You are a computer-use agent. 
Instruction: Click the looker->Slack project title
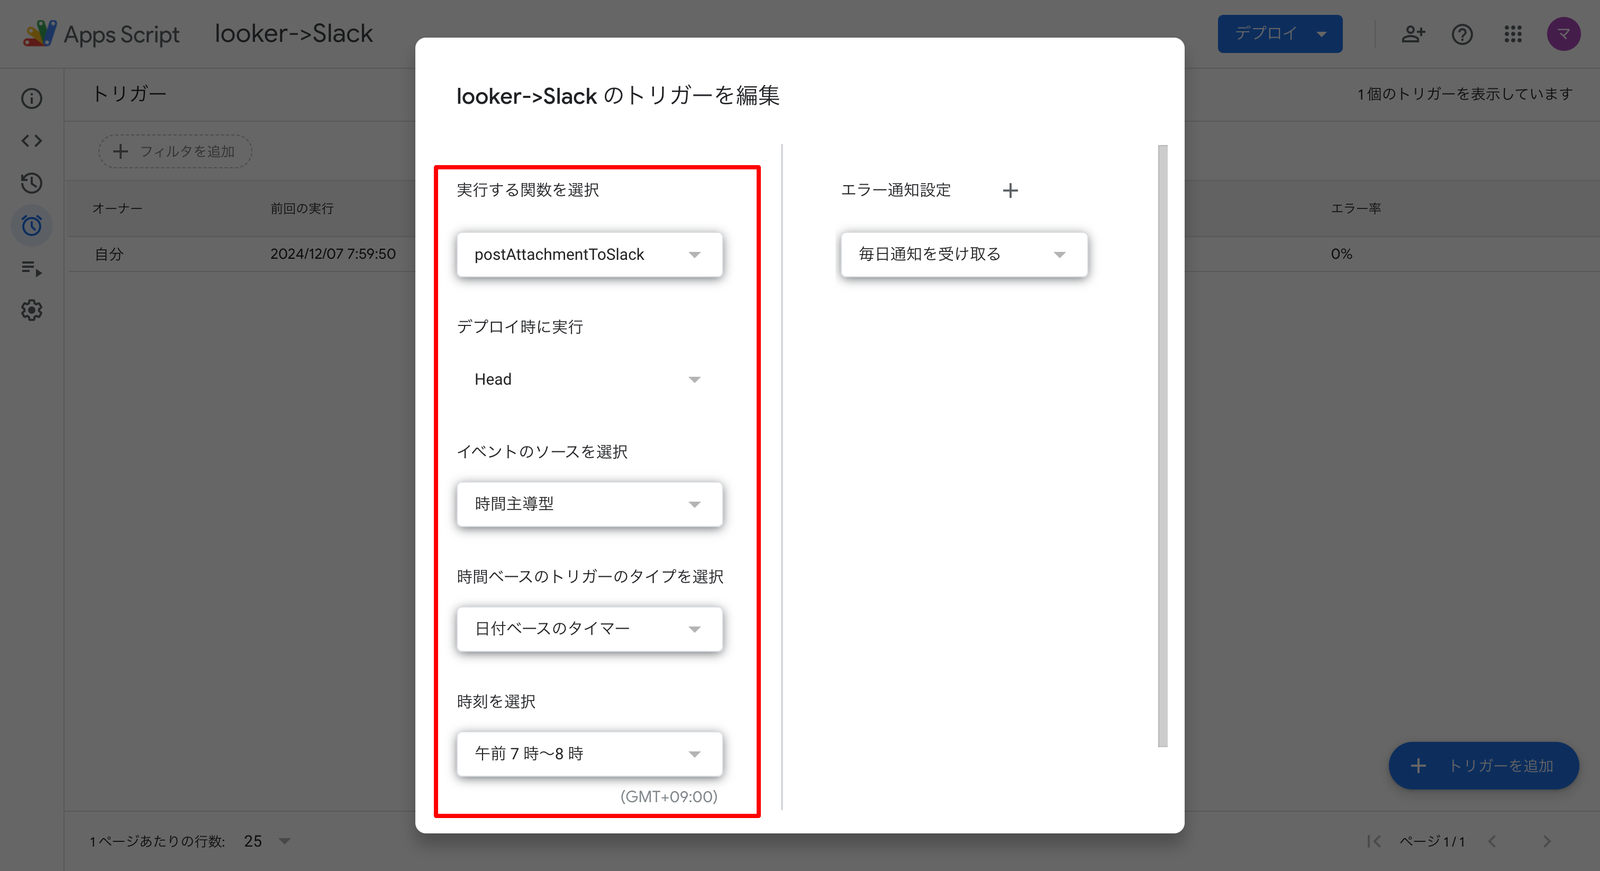pos(294,34)
